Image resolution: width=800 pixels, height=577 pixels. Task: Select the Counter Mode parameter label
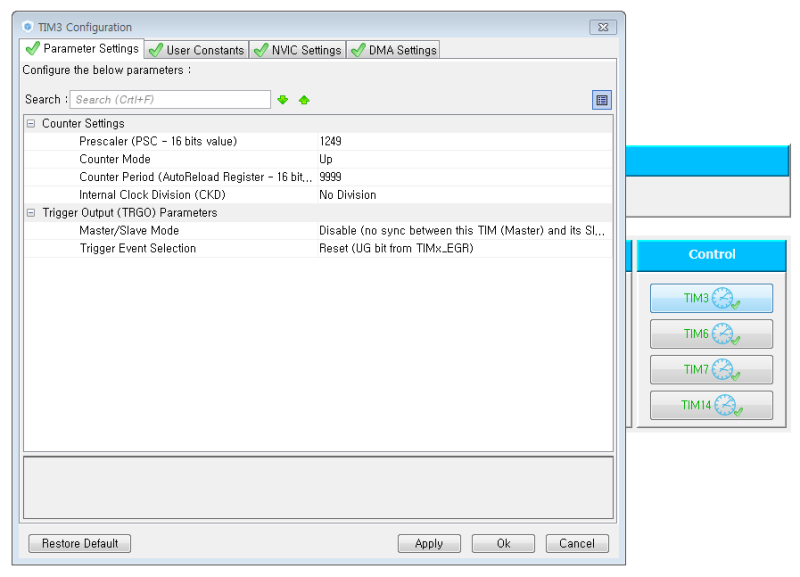click(x=115, y=159)
